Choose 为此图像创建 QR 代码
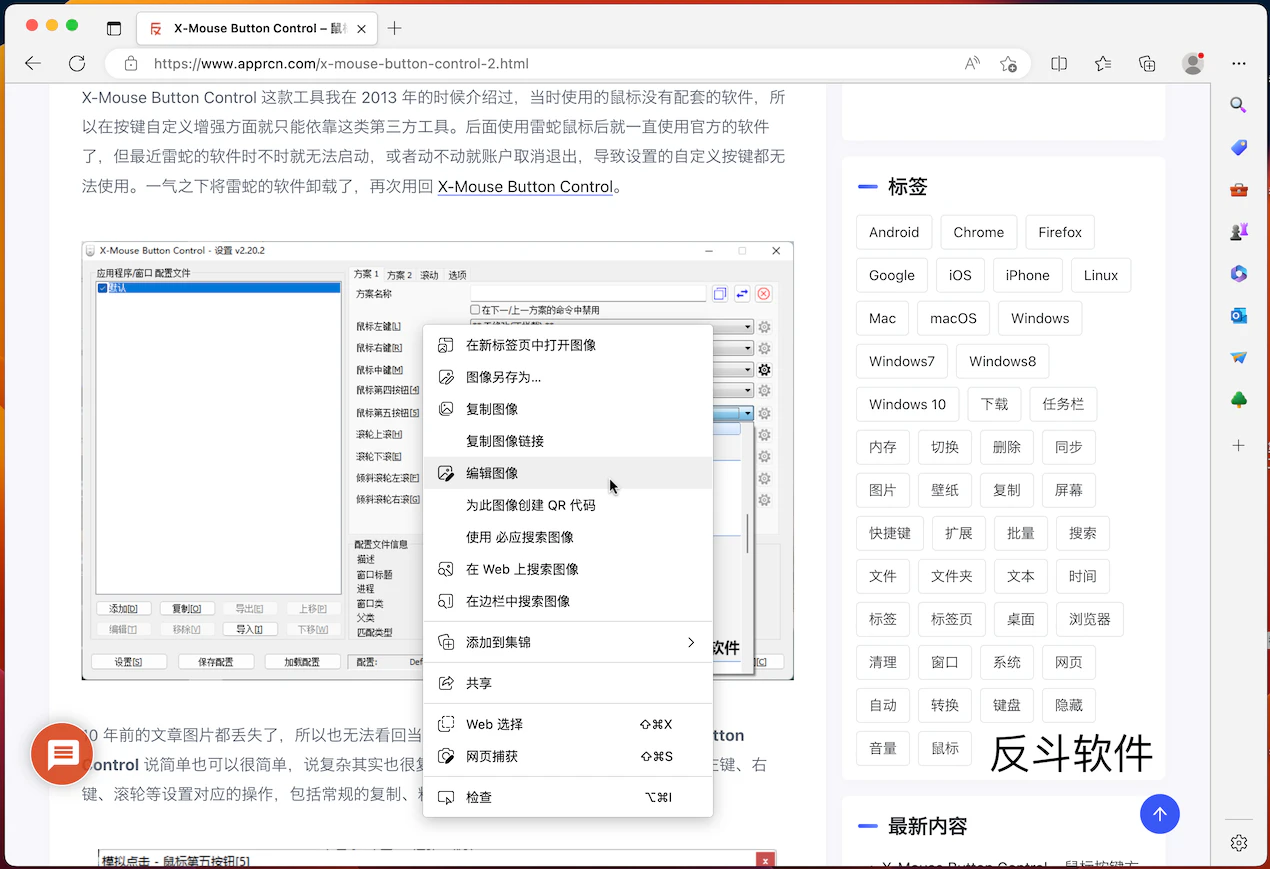 568,505
